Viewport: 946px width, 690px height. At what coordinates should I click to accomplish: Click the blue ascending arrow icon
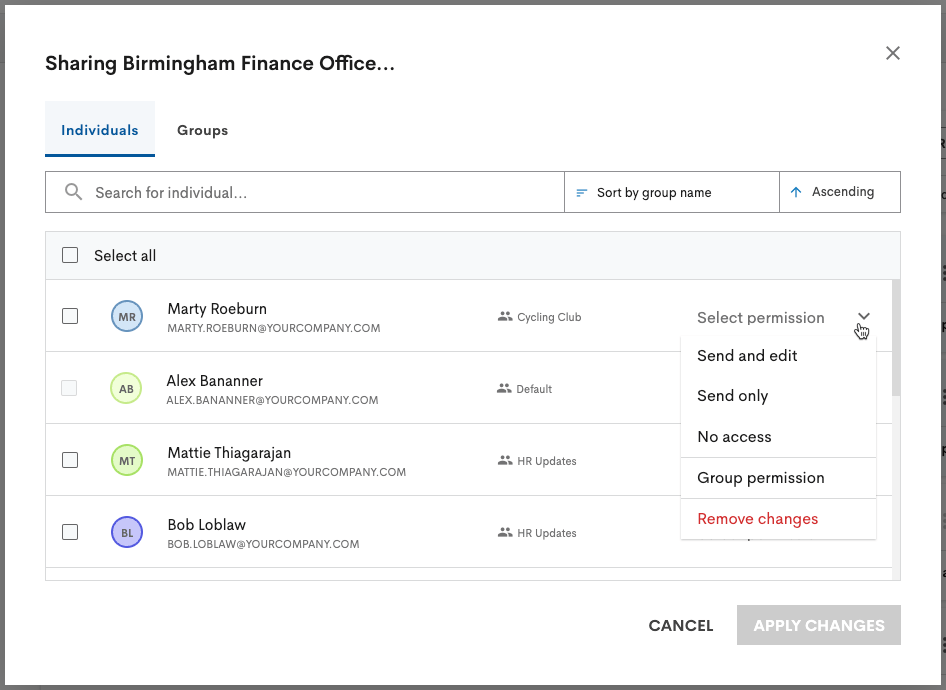796,191
